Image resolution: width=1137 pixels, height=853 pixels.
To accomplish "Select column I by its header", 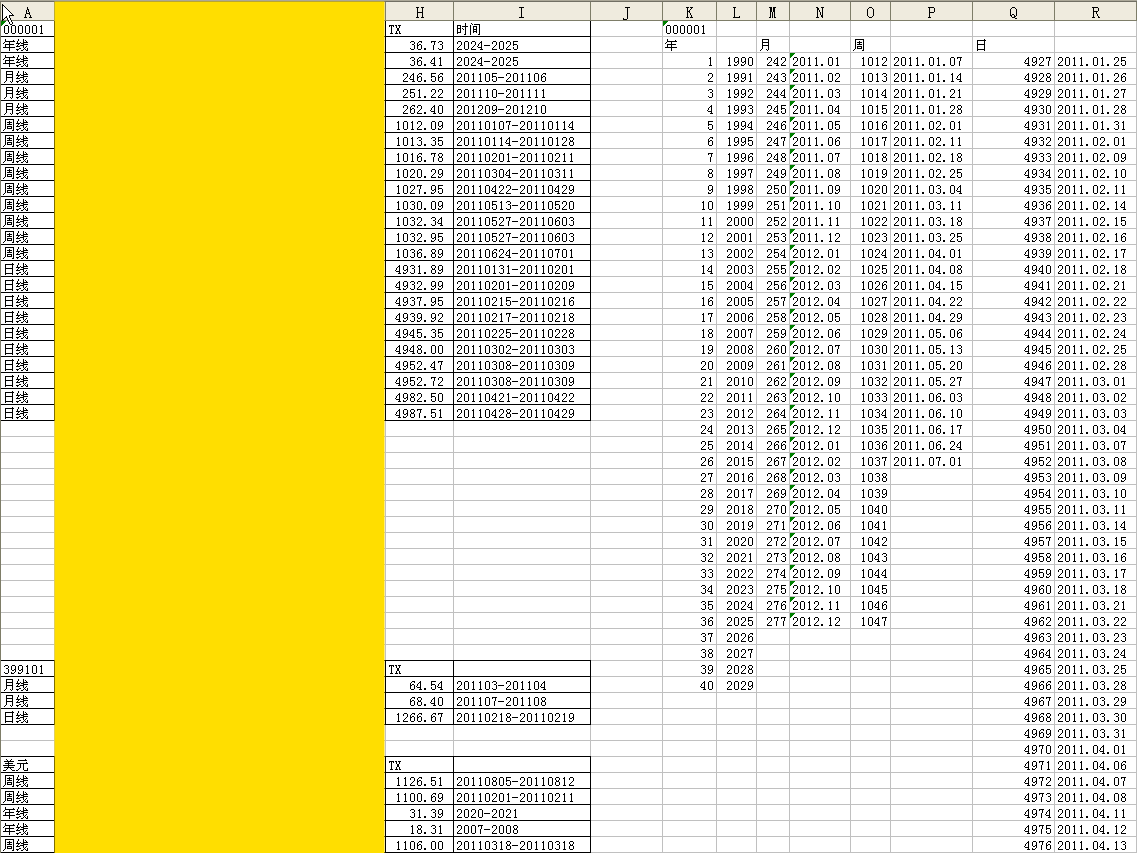I will [521, 11].
